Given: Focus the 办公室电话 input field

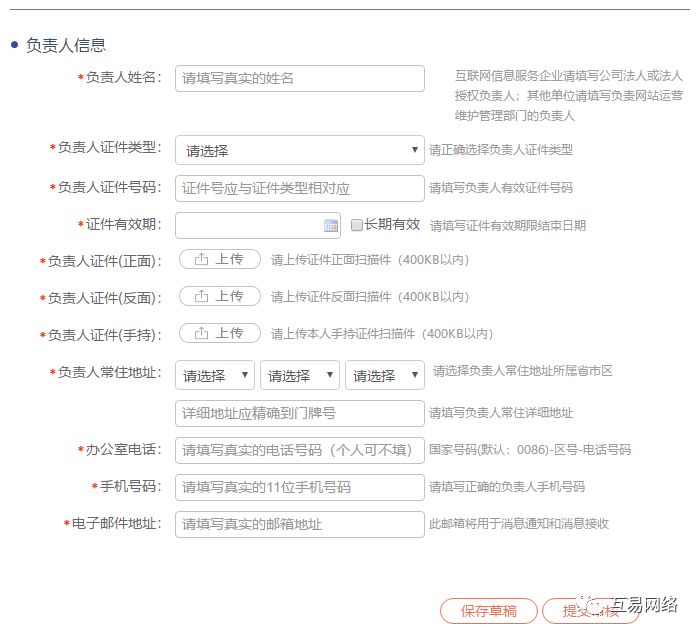Looking at the screenshot, I should (x=300, y=450).
